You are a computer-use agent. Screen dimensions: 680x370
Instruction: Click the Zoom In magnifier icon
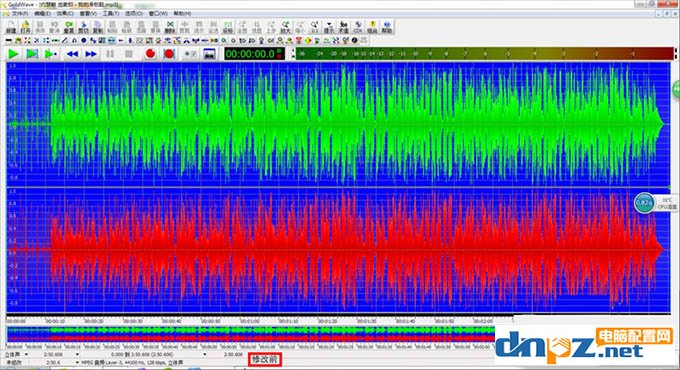pos(285,27)
